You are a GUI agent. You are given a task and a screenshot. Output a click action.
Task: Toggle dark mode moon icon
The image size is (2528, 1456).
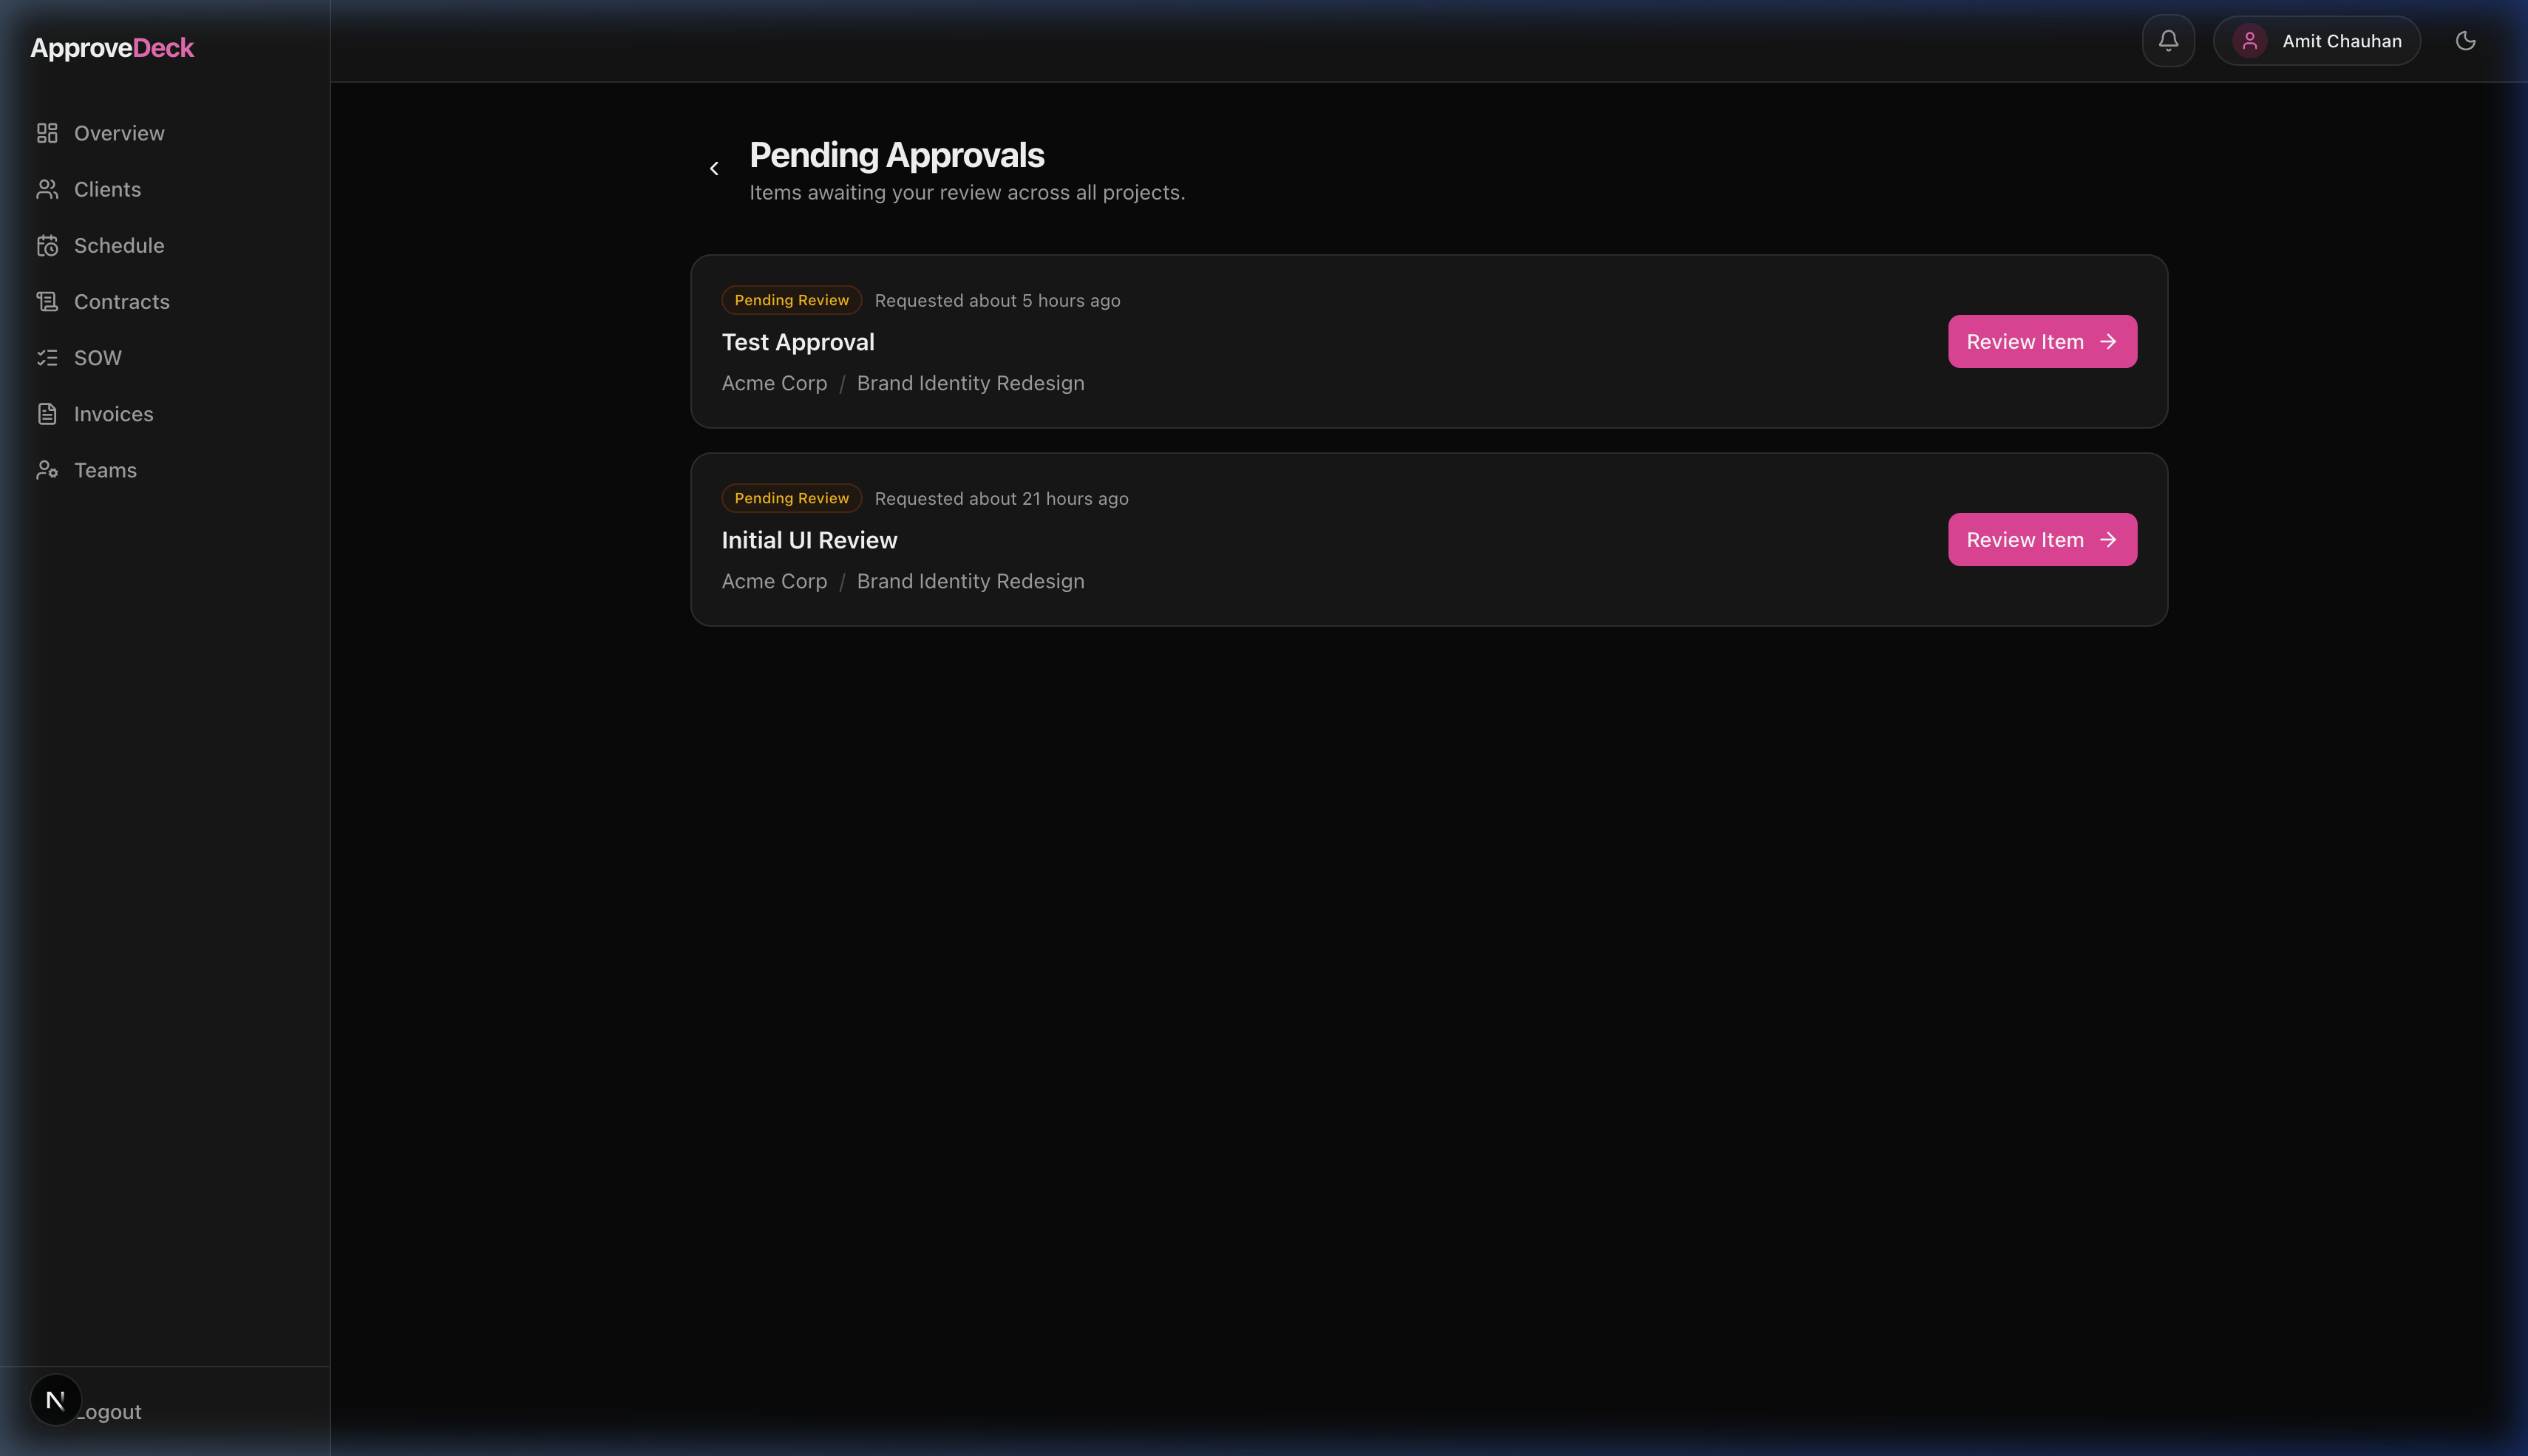click(2465, 41)
